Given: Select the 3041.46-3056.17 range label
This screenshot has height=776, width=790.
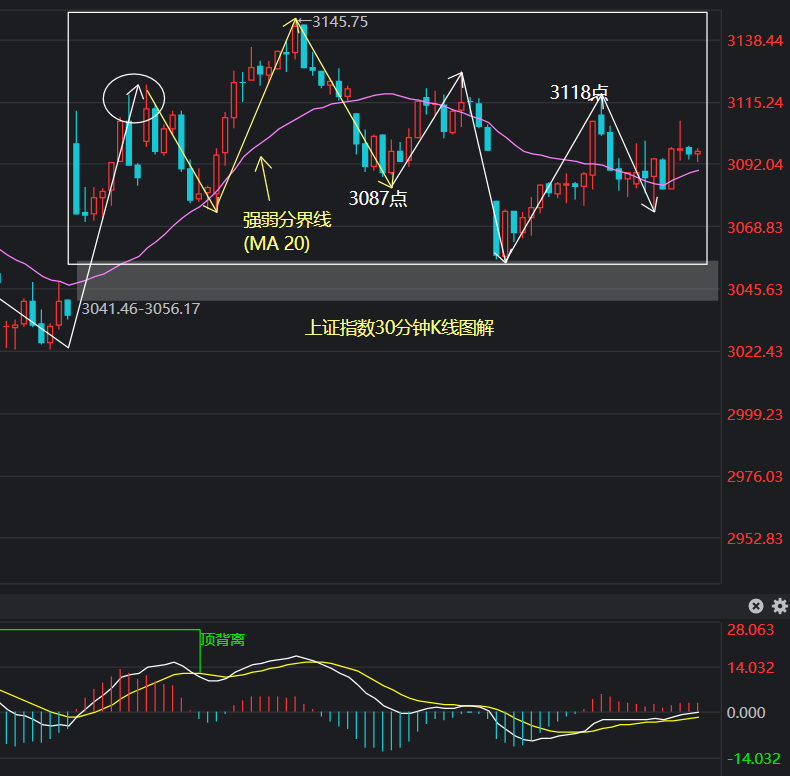Looking at the screenshot, I should (141, 308).
